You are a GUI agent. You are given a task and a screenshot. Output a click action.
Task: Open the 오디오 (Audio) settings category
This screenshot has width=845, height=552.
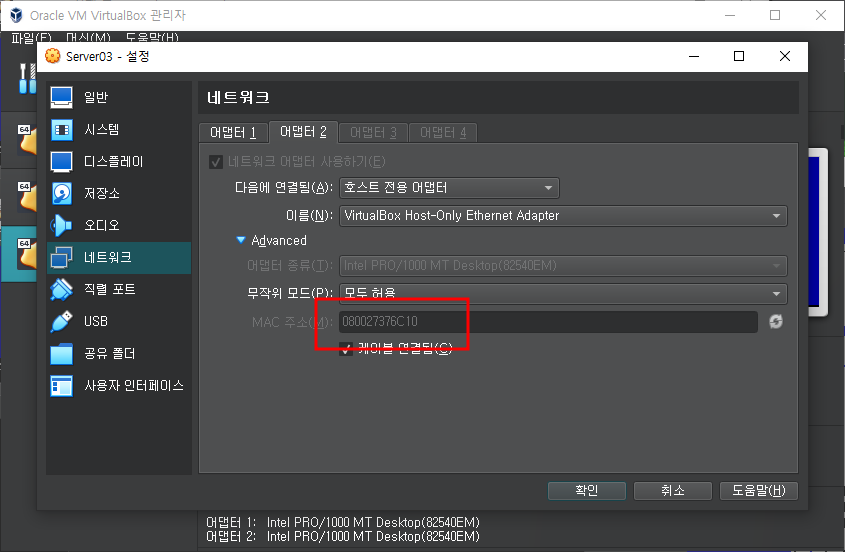tap(119, 225)
